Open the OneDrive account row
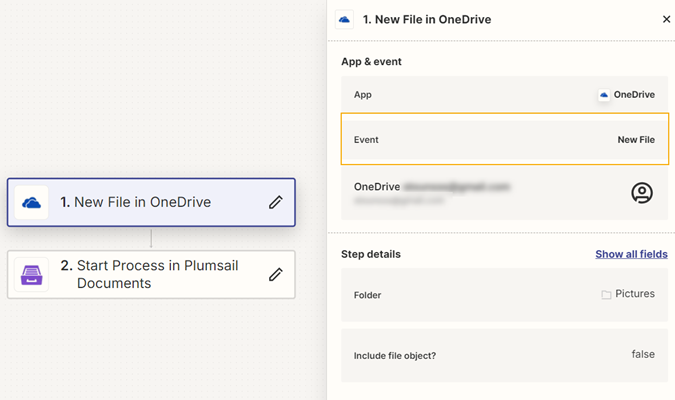675x400 pixels. click(505, 193)
